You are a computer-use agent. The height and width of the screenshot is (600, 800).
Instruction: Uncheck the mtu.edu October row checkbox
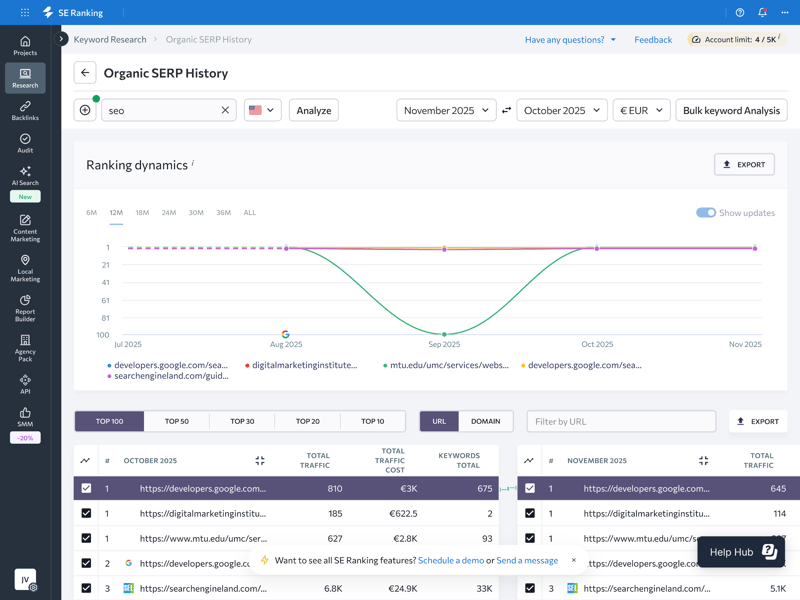86,538
